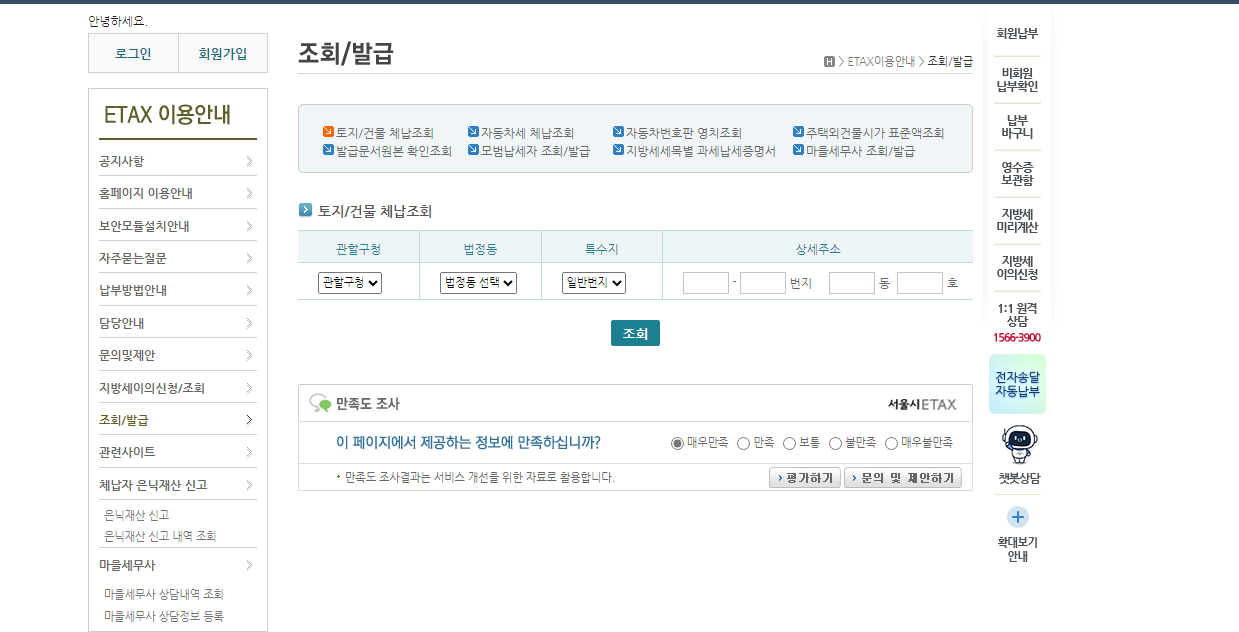This screenshot has width=1239, height=632.
Task: Click the 평가하기 evaluation button
Action: click(x=804, y=478)
